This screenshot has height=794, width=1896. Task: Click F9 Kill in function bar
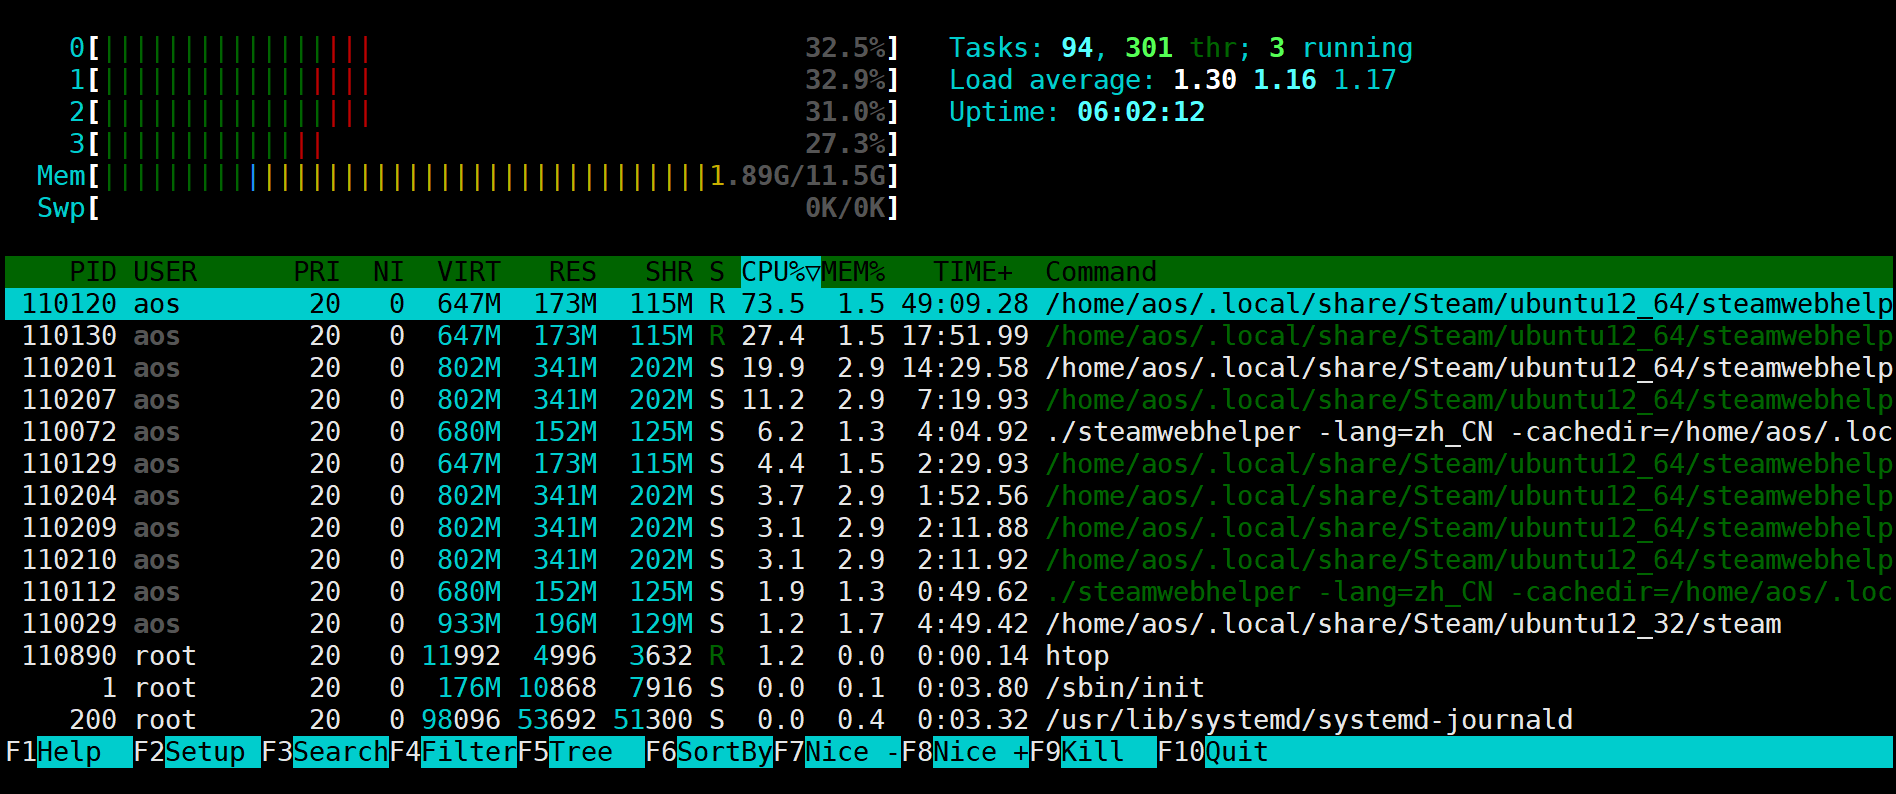(x=1092, y=752)
